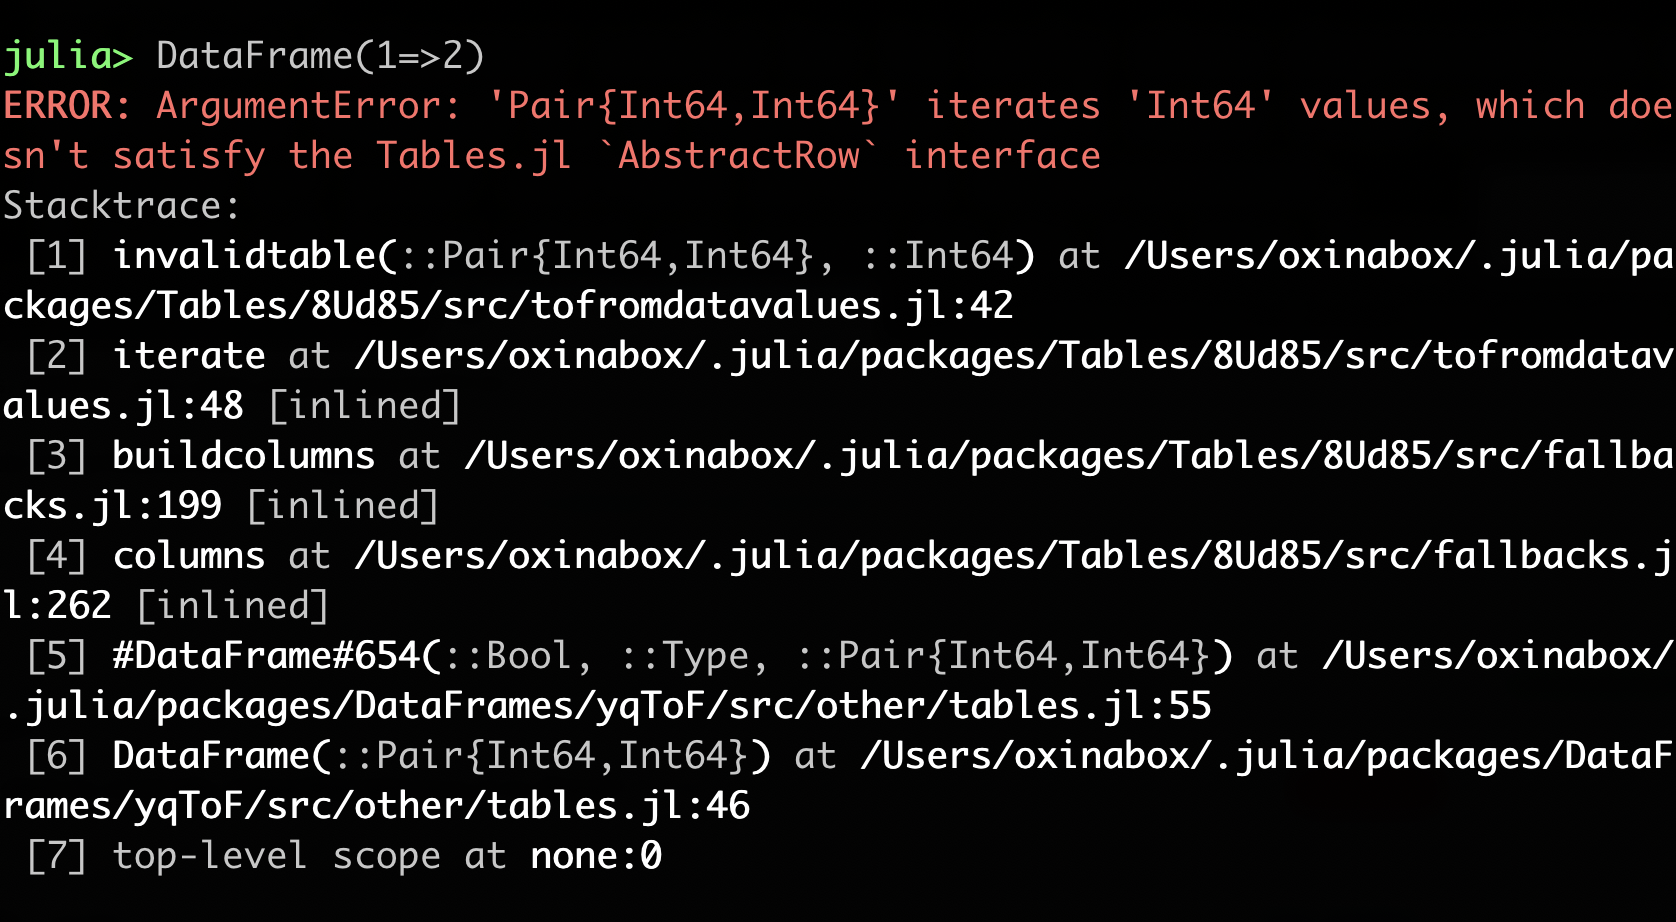Click the #DataFrame#654 function name
Image resolution: width=1676 pixels, height=922 pixels.
[x=266, y=656]
